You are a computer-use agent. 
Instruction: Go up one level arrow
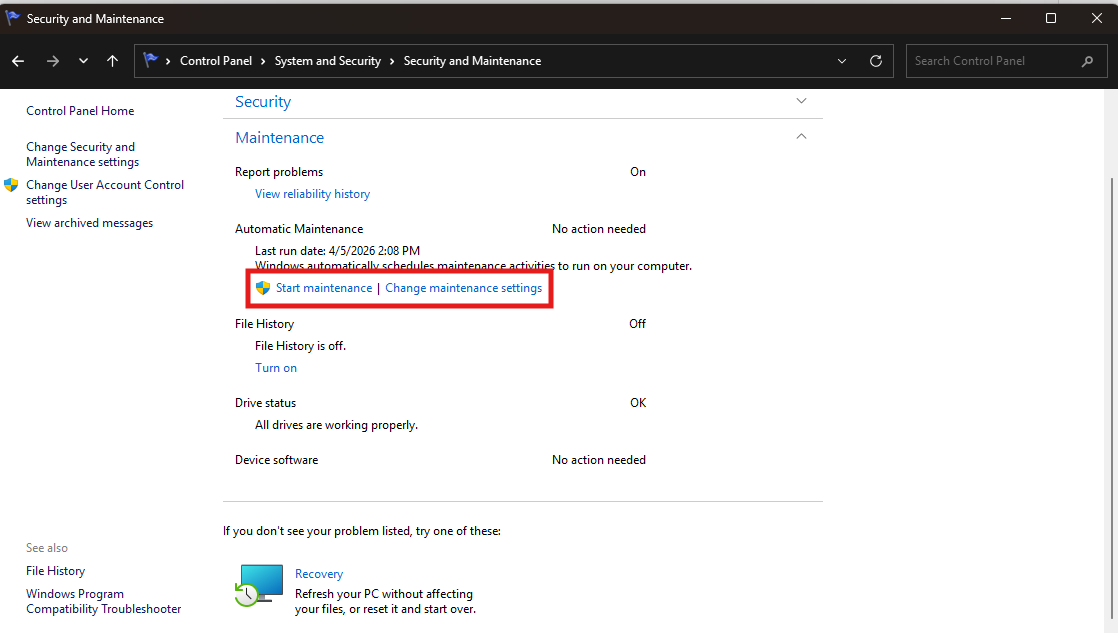coord(113,61)
